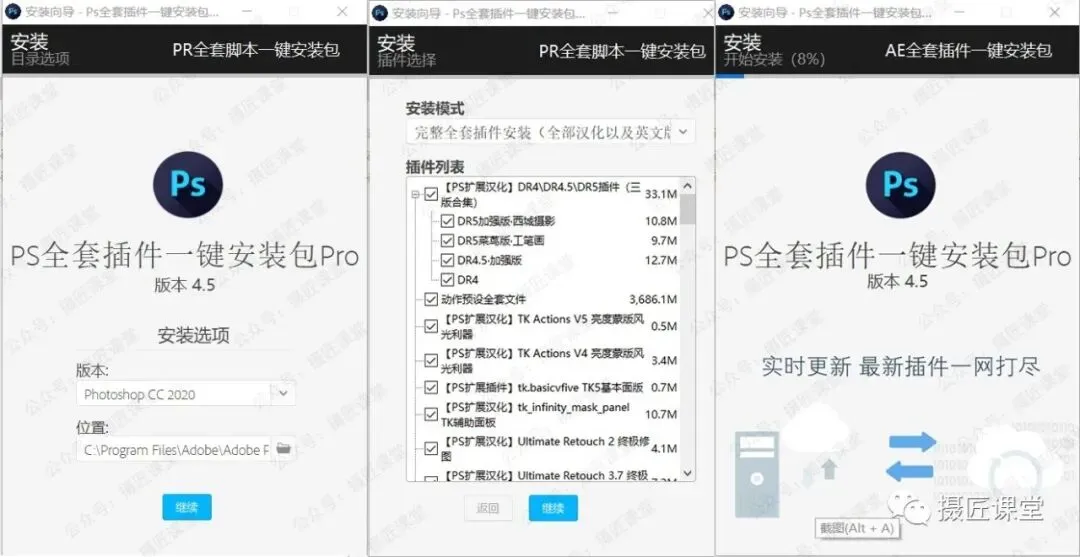The image size is (1080, 557).
Task: Click 继续 in the directory options window
Action: click(x=187, y=507)
